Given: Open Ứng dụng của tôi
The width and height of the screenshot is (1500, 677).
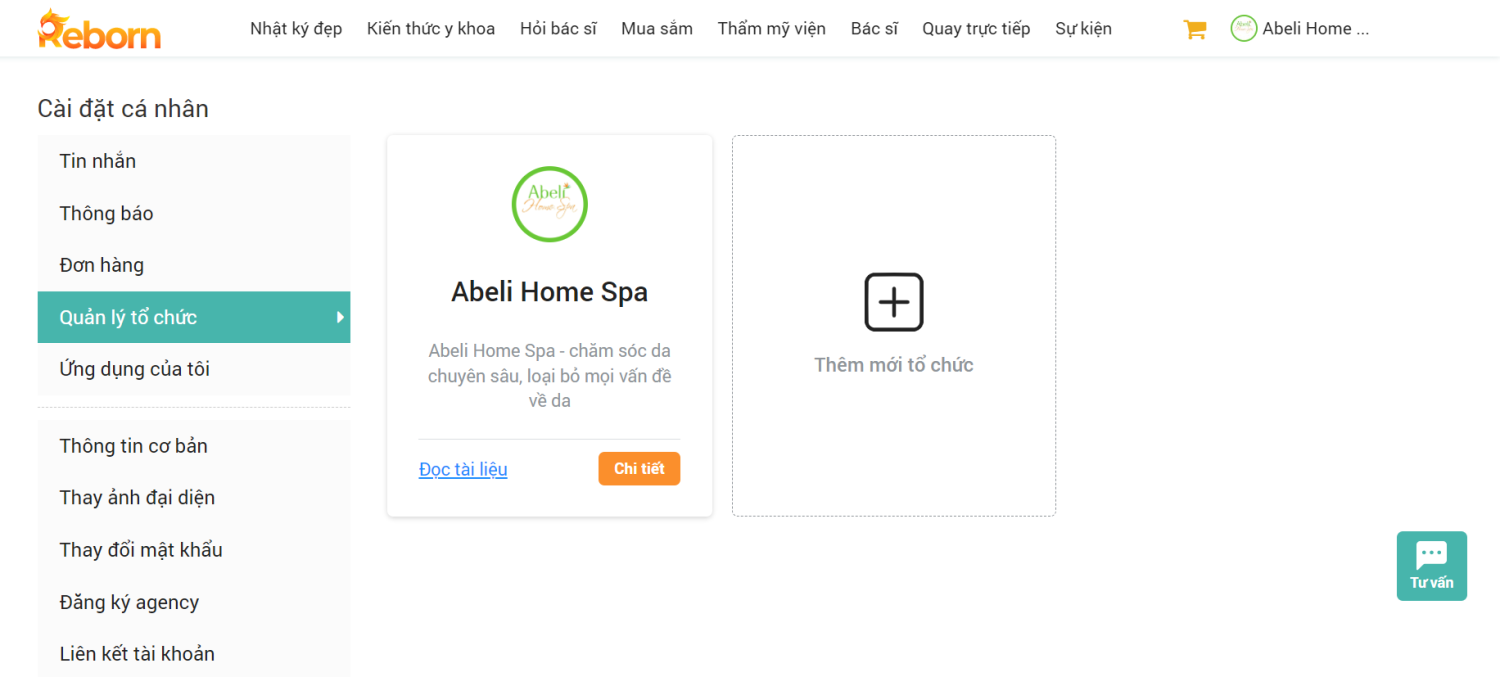Looking at the screenshot, I should (x=194, y=369).
